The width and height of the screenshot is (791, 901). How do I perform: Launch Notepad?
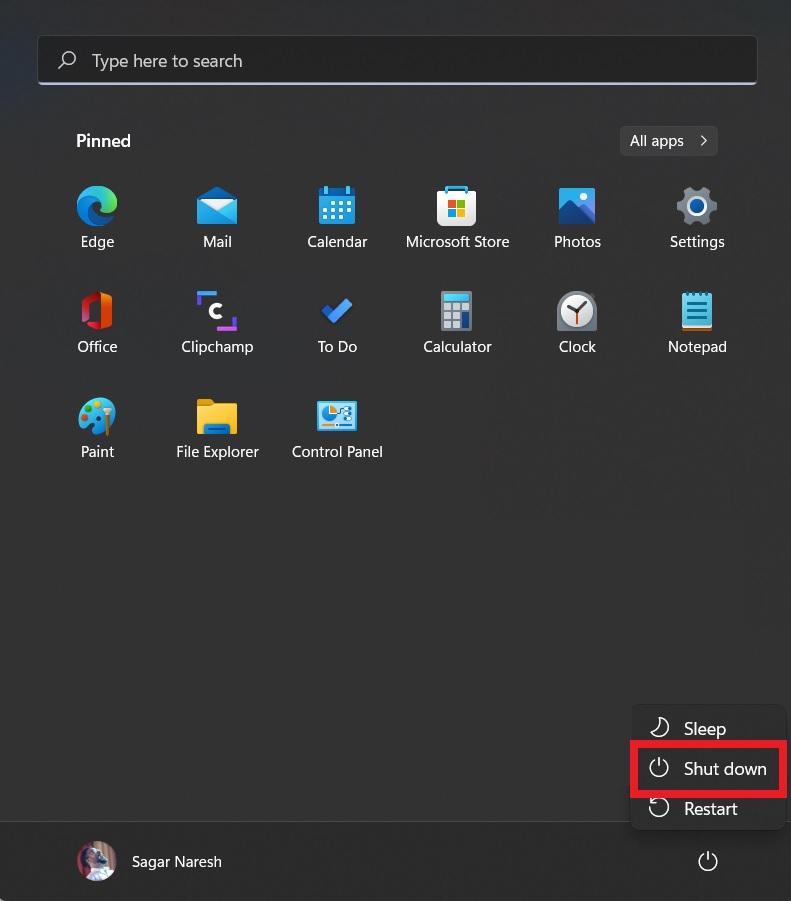tap(697, 322)
